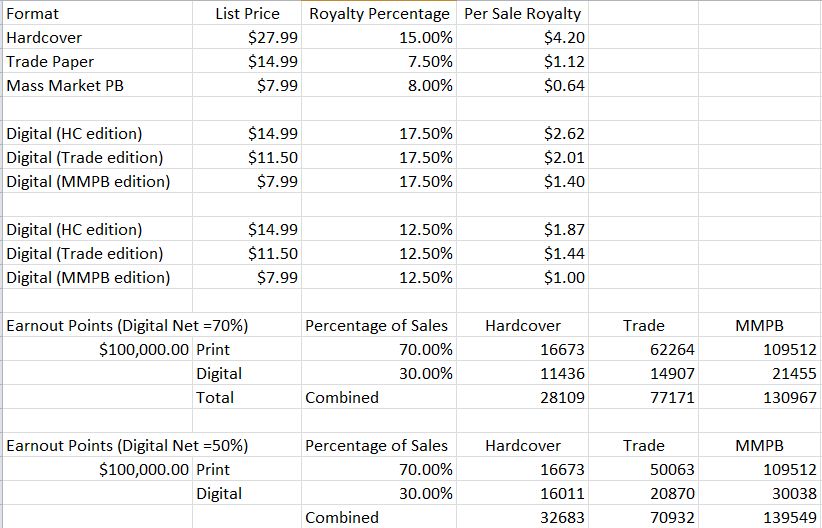Click the Hardcover list price $27.99 cell
The height and width of the screenshot is (528, 822).
[x=247, y=37]
